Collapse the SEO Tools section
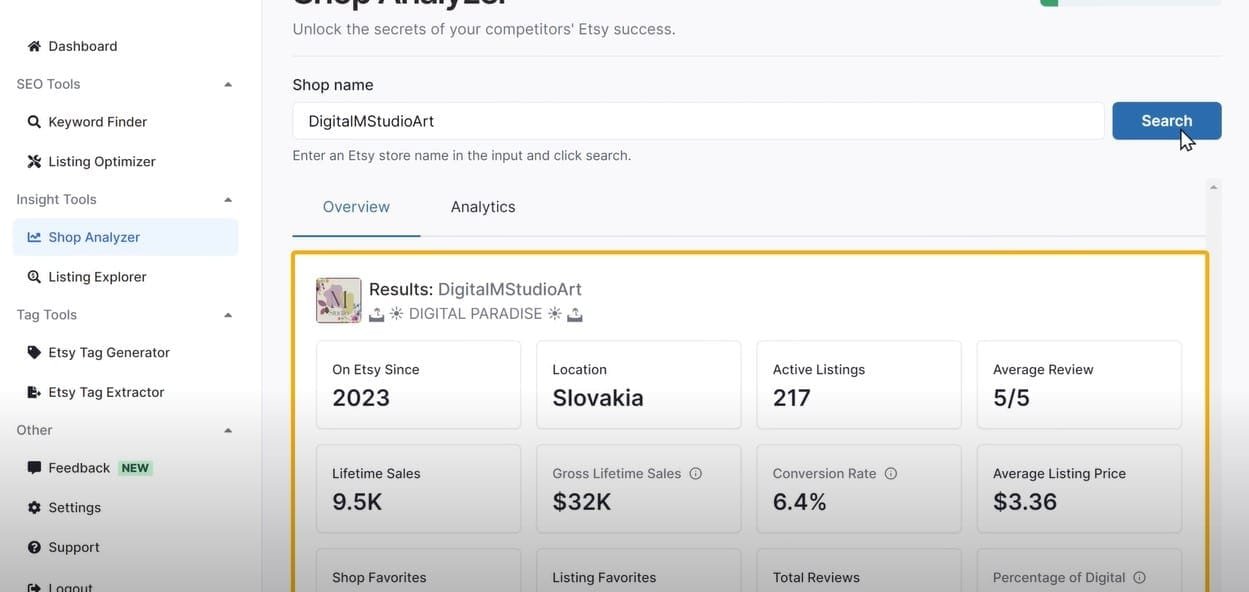Image resolution: width=1249 pixels, height=592 pixels. coord(228,85)
